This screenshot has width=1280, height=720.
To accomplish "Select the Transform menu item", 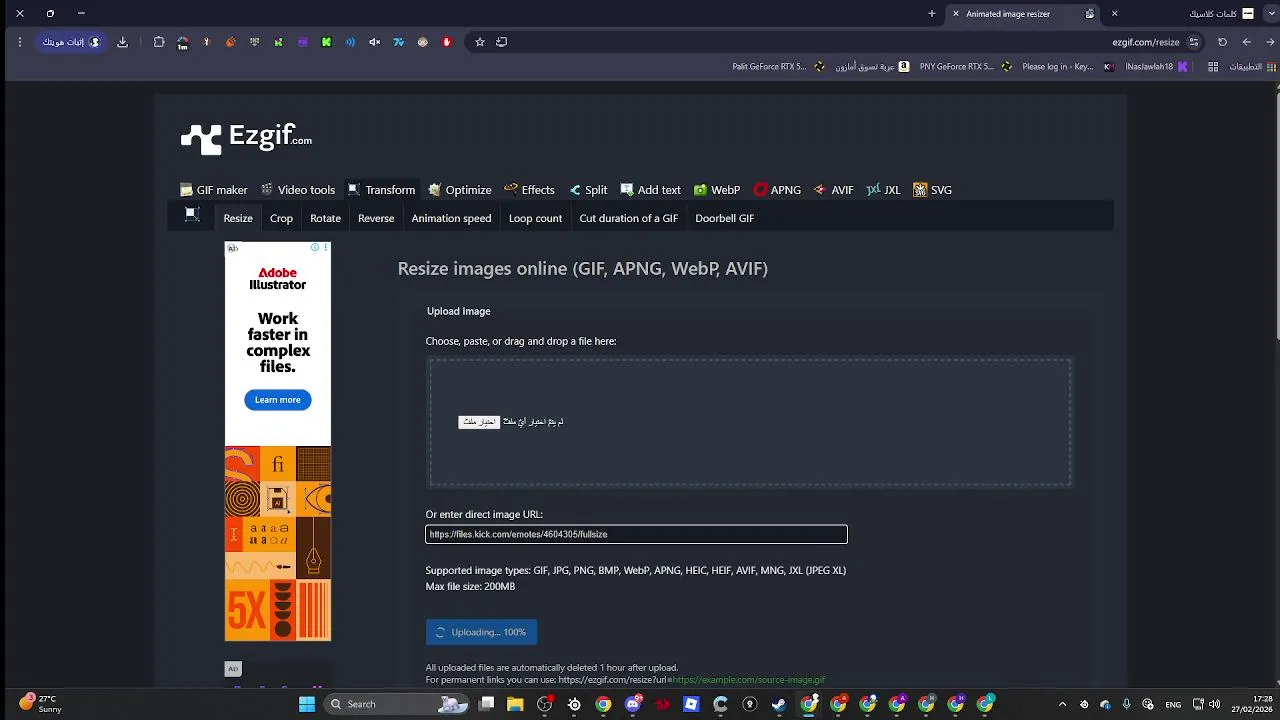I will click(381, 190).
